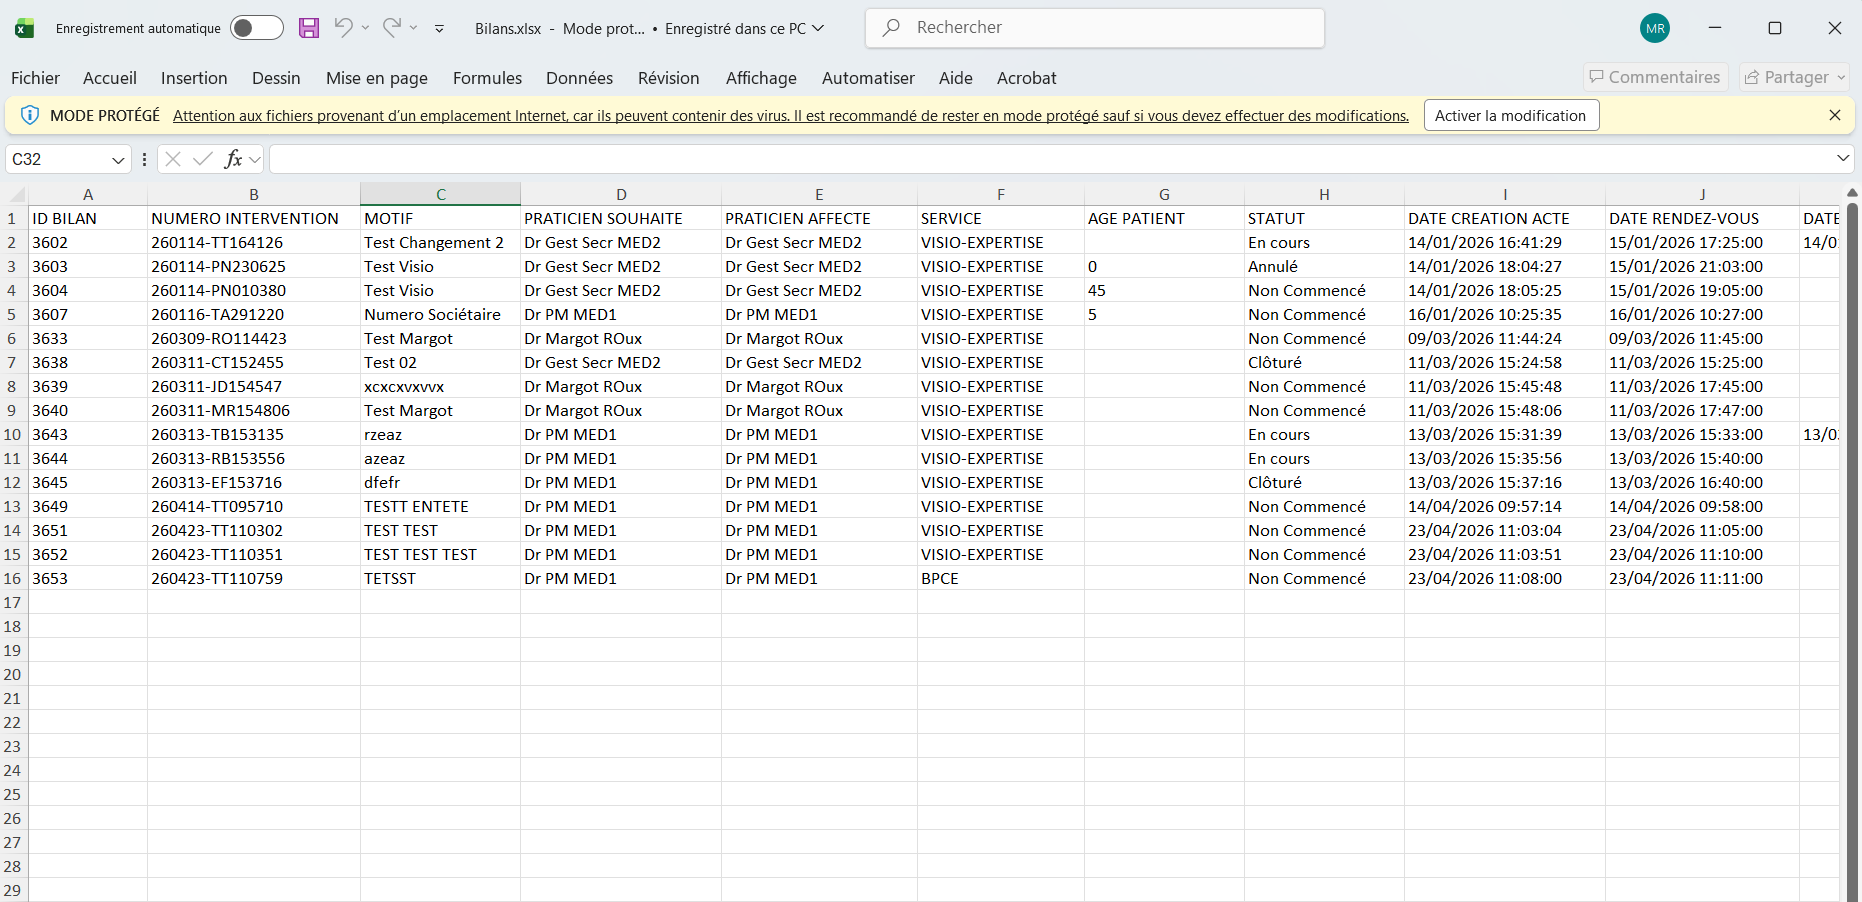Click ID BILAN cell '3649'
Viewport: 1862px width, 902px height.
(x=87, y=506)
